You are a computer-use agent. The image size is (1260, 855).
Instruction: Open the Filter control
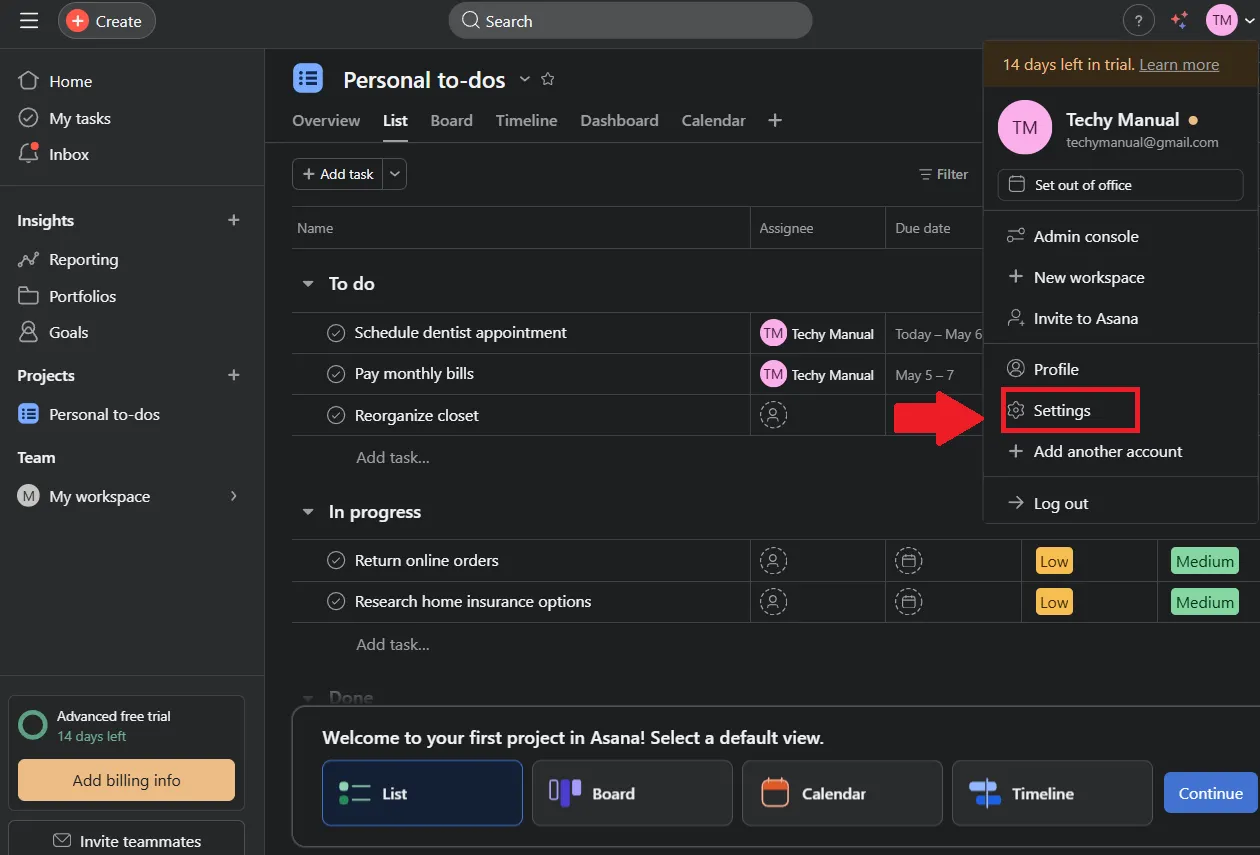coord(944,174)
